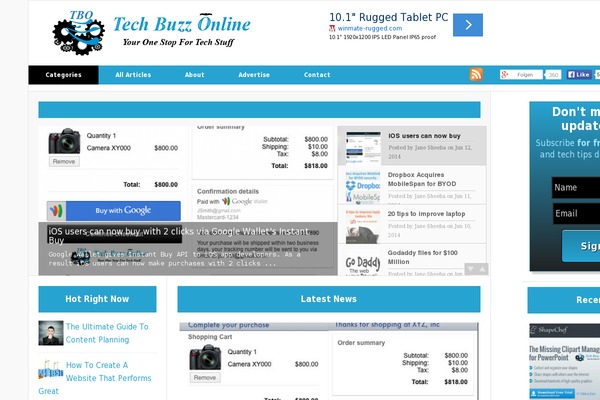Click the Content Planning article thumbnail

click(x=51, y=333)
